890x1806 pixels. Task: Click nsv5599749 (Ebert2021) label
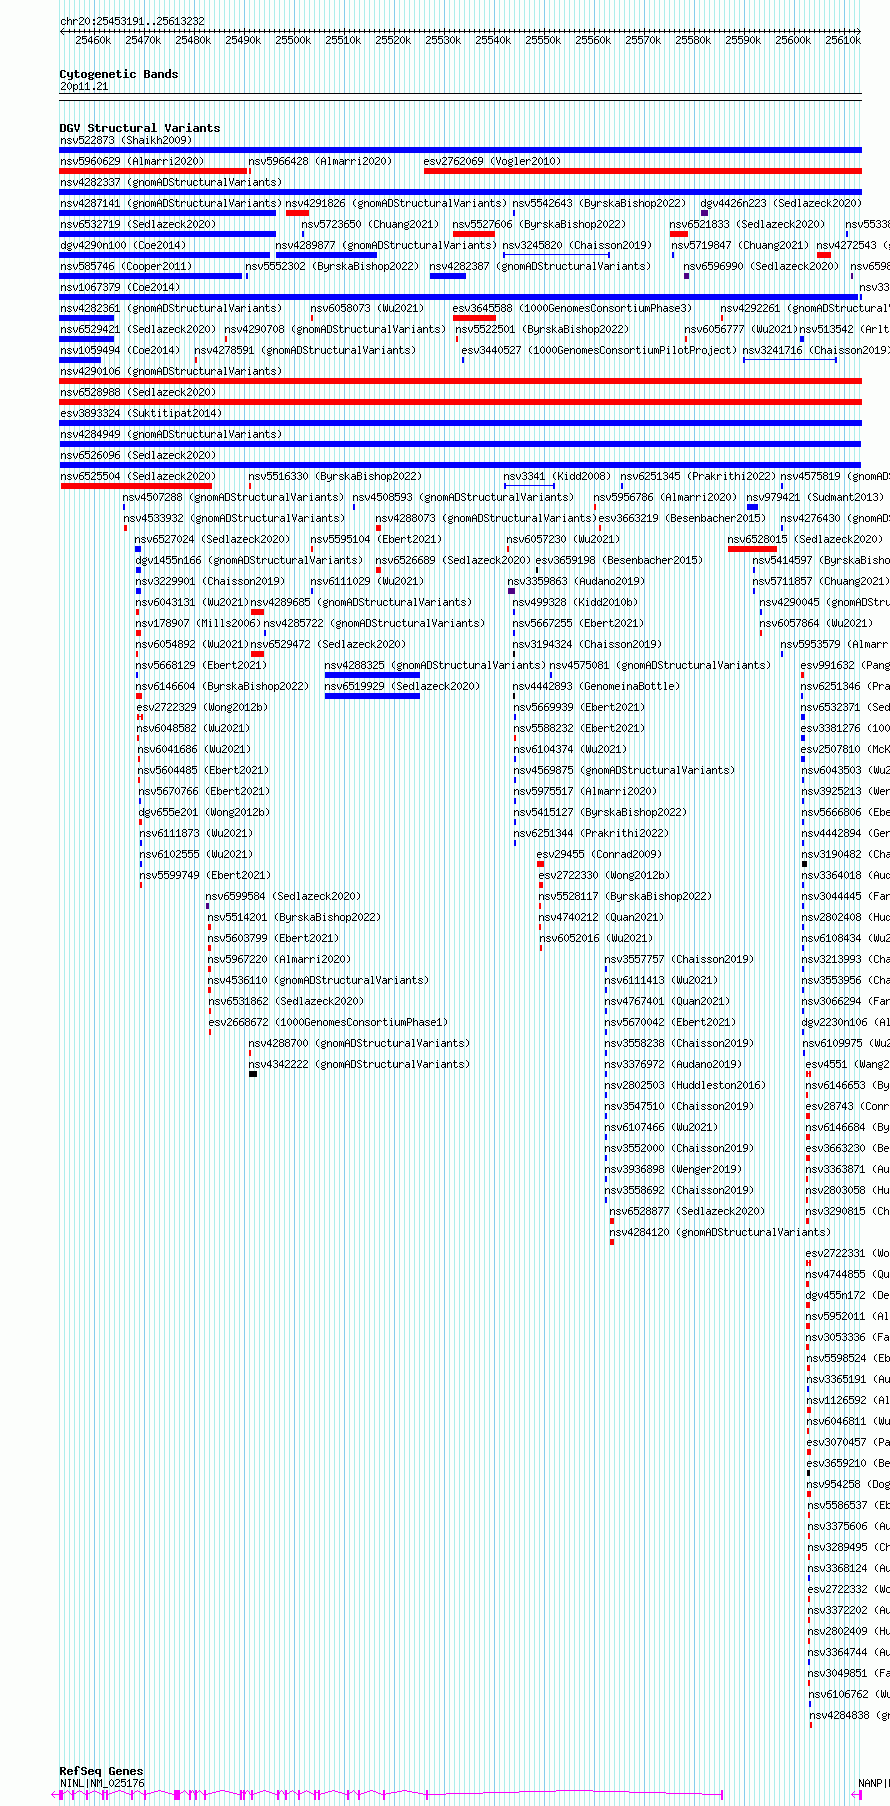tap(205, 875)
